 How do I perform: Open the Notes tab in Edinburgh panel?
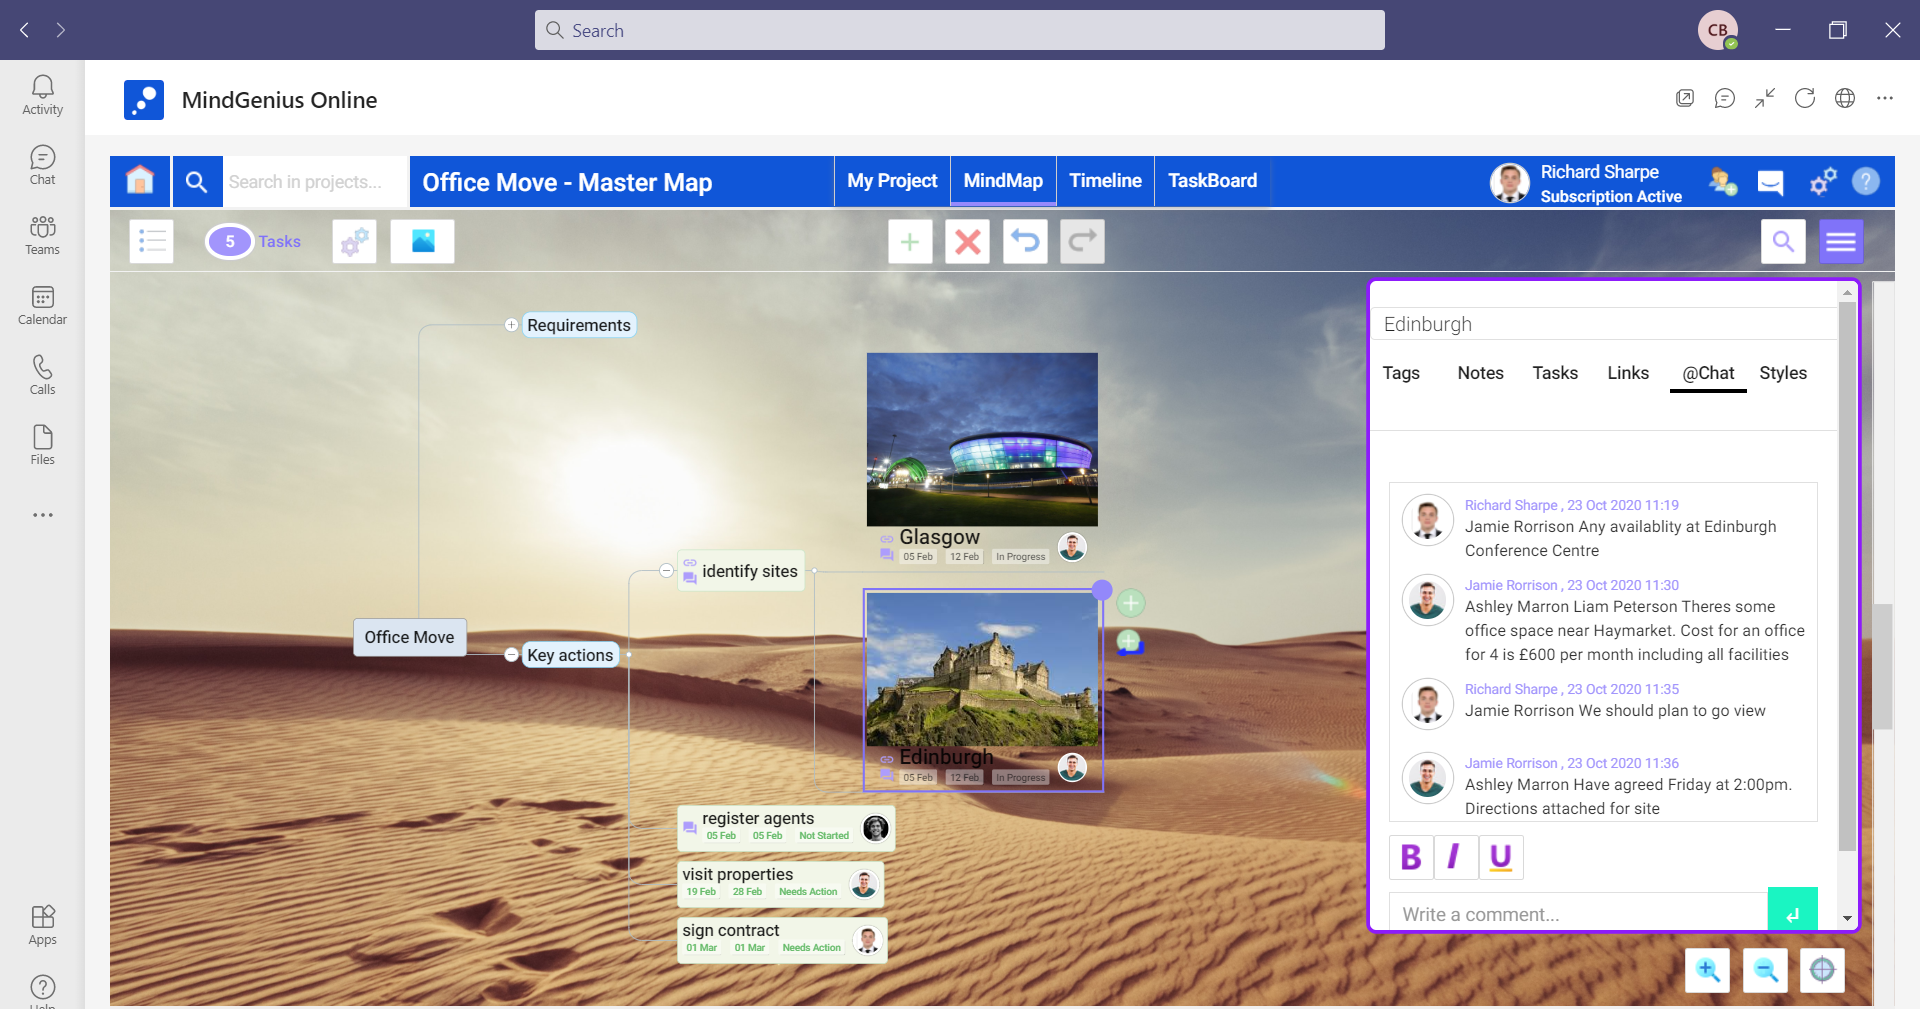point(1480,373)
